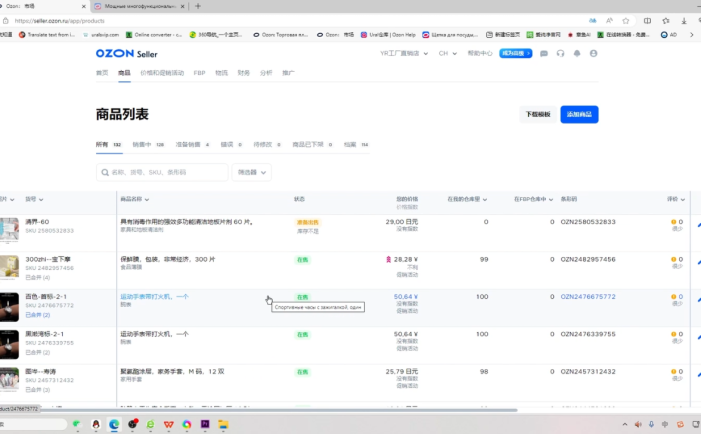
Task: Click the magnifier icon in product search
Action: coord(105,172)
